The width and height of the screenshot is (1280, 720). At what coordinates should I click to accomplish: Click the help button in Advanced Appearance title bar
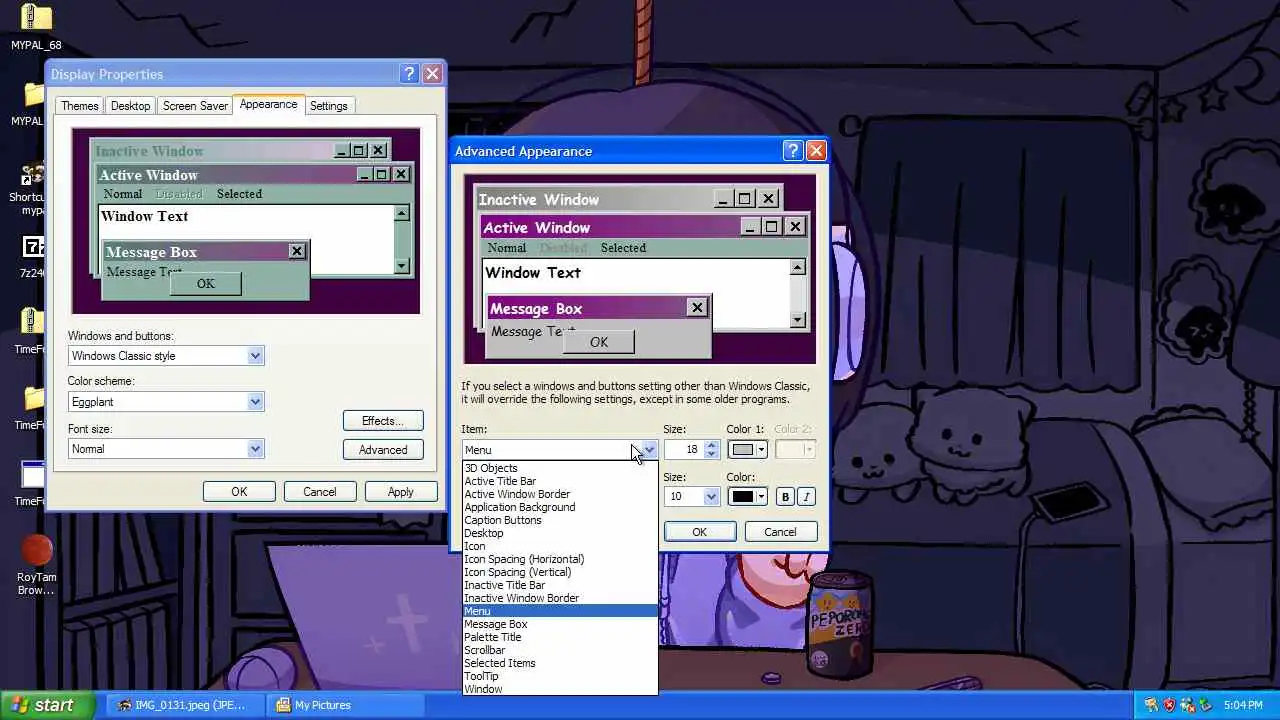(x=793, y=151)
